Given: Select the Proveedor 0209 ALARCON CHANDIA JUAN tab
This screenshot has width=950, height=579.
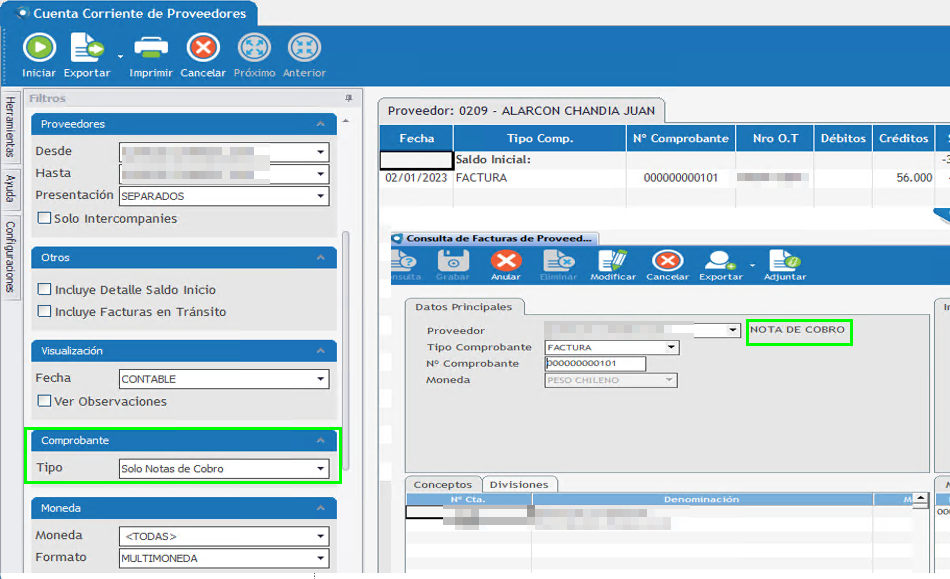Looking at the screenshot, I should tap(521, 111).
